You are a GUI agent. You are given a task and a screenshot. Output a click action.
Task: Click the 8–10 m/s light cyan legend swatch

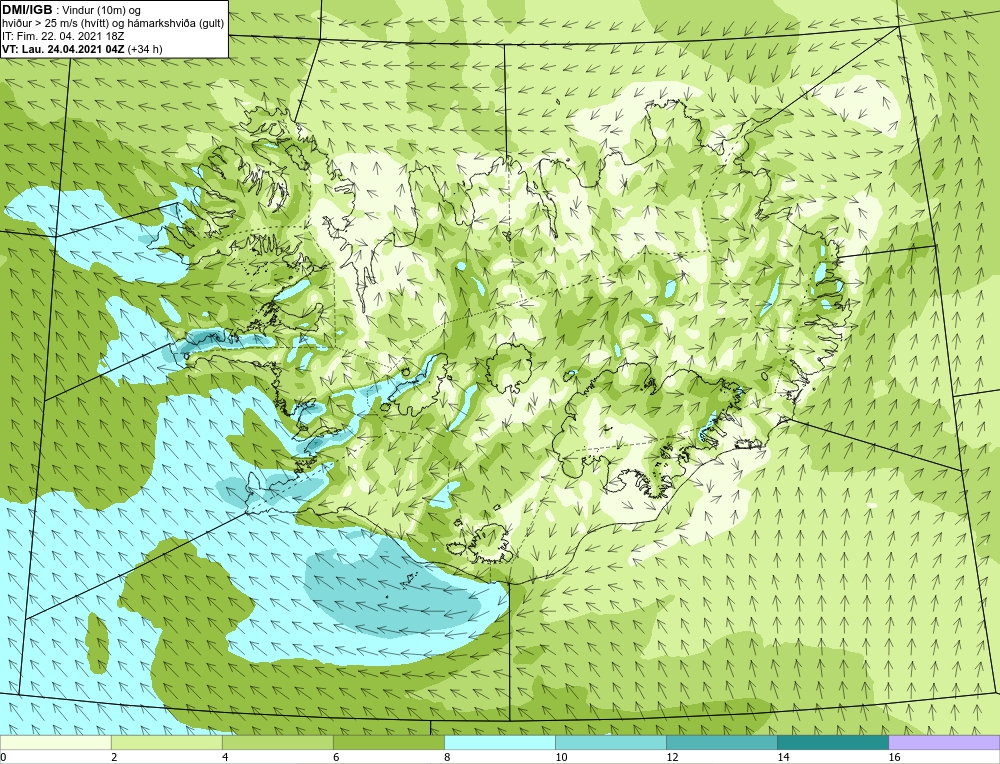coord(499,742)
